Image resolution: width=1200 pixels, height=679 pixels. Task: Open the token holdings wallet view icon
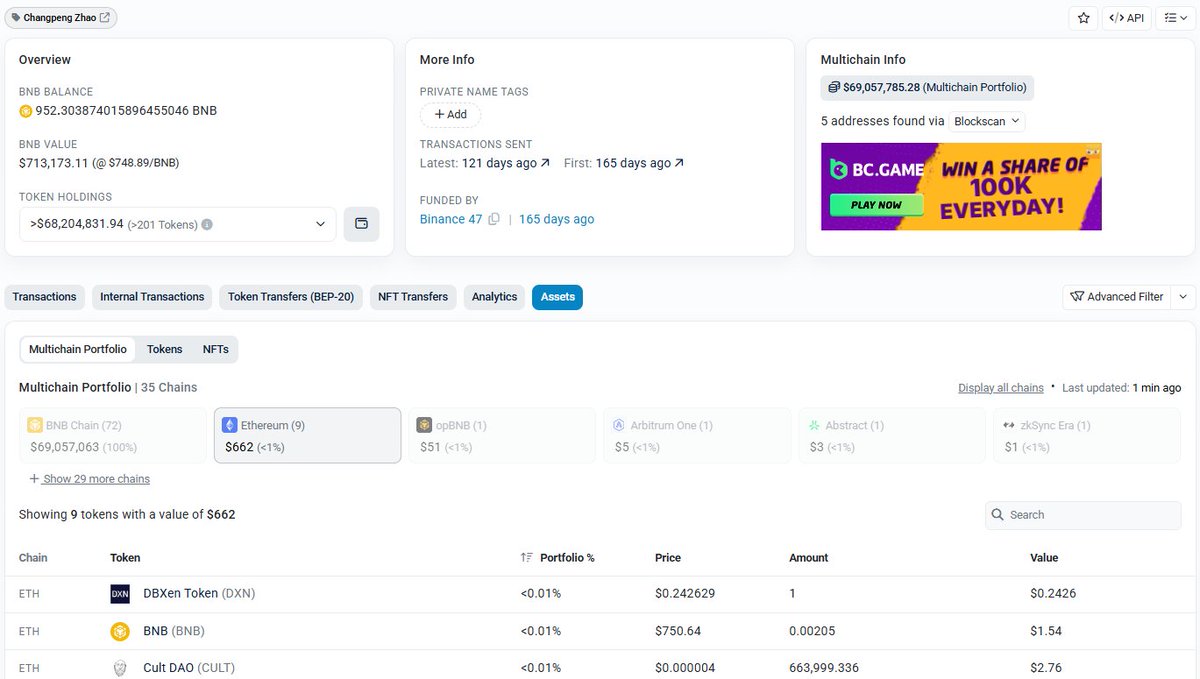point(361,224)
